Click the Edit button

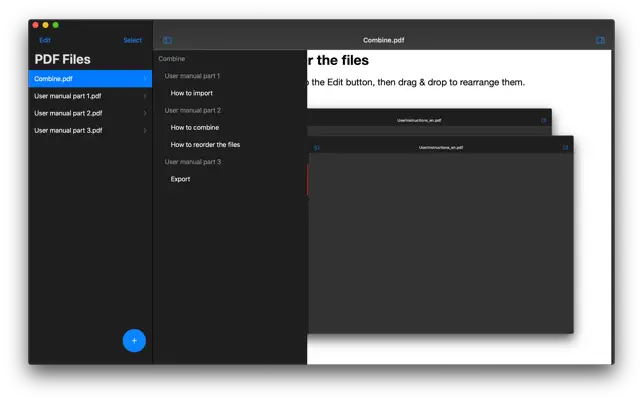click(x=45, y=40)
